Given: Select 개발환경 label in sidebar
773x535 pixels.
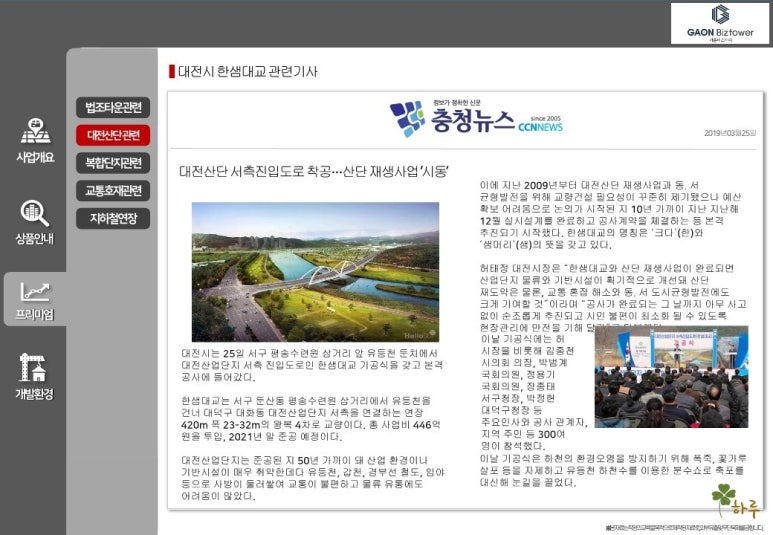Looking at the screenshot, I should point(34,394).
